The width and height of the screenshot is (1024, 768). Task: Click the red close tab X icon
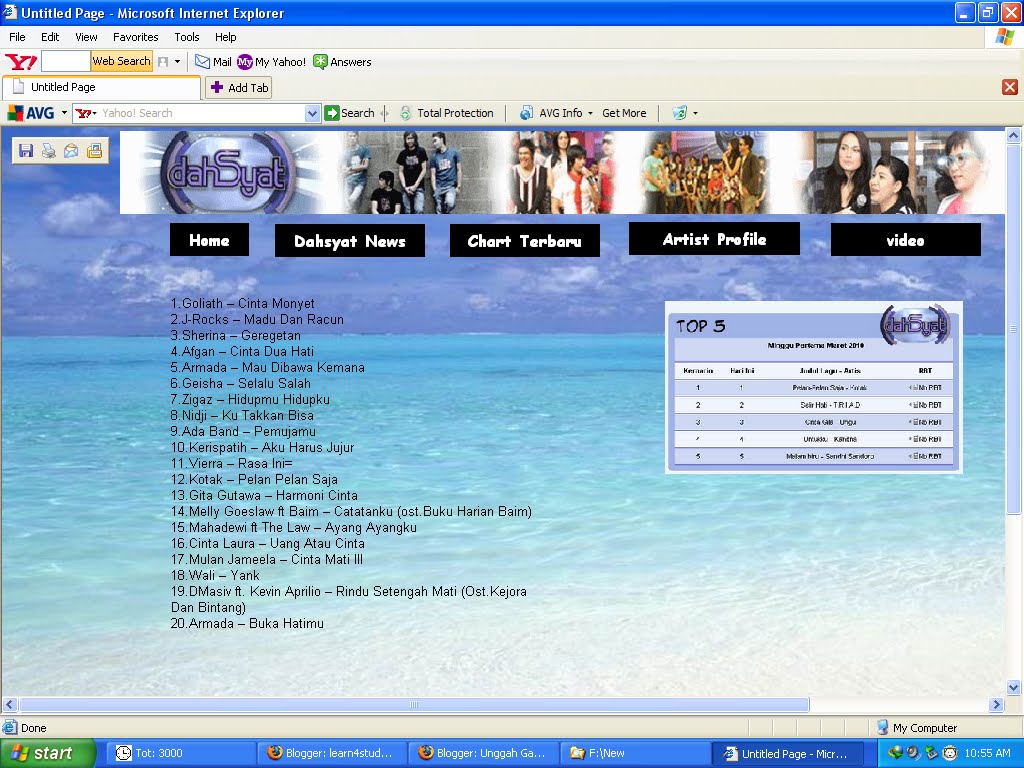(x=1010, y=87)
